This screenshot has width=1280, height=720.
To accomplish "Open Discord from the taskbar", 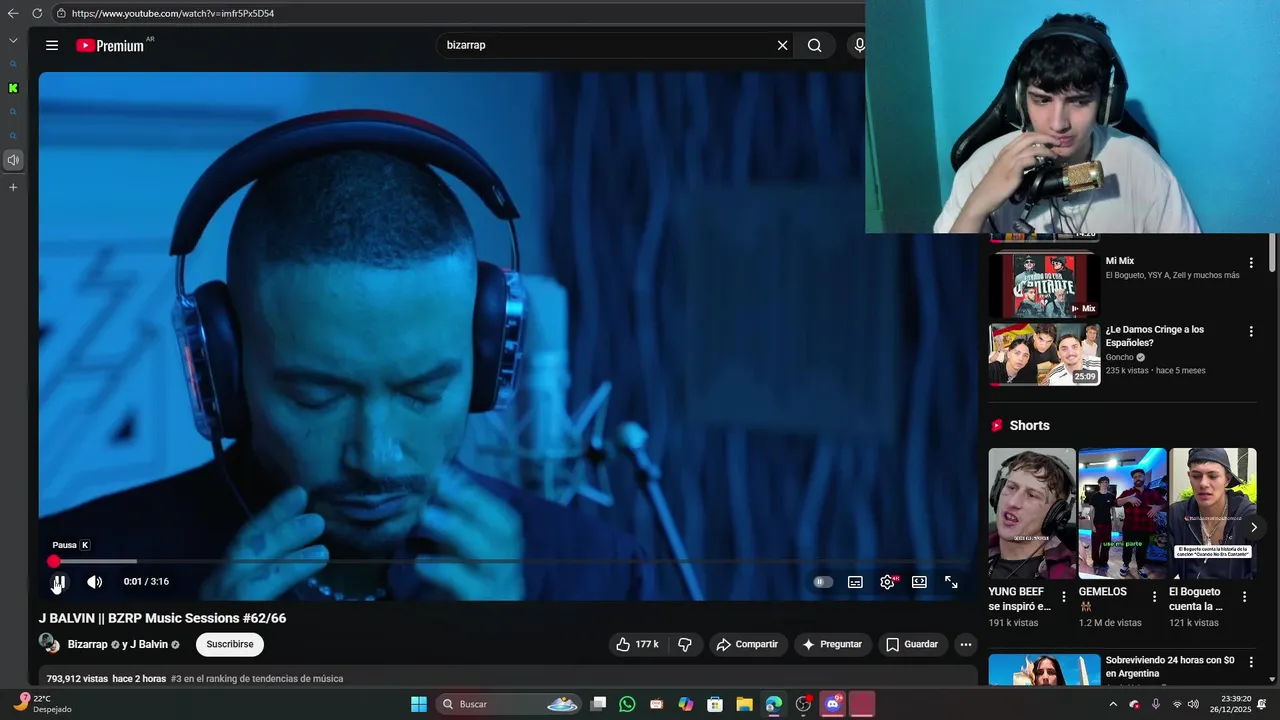I will point(832,704).
